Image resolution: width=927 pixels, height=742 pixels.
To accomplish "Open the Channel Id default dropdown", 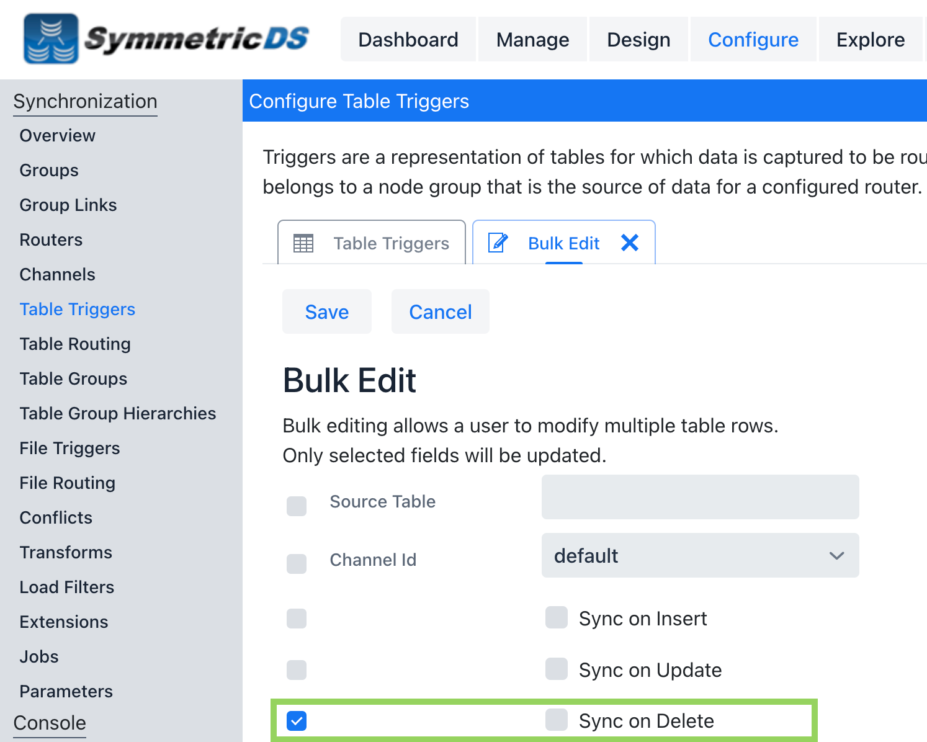I will point(700,555).
